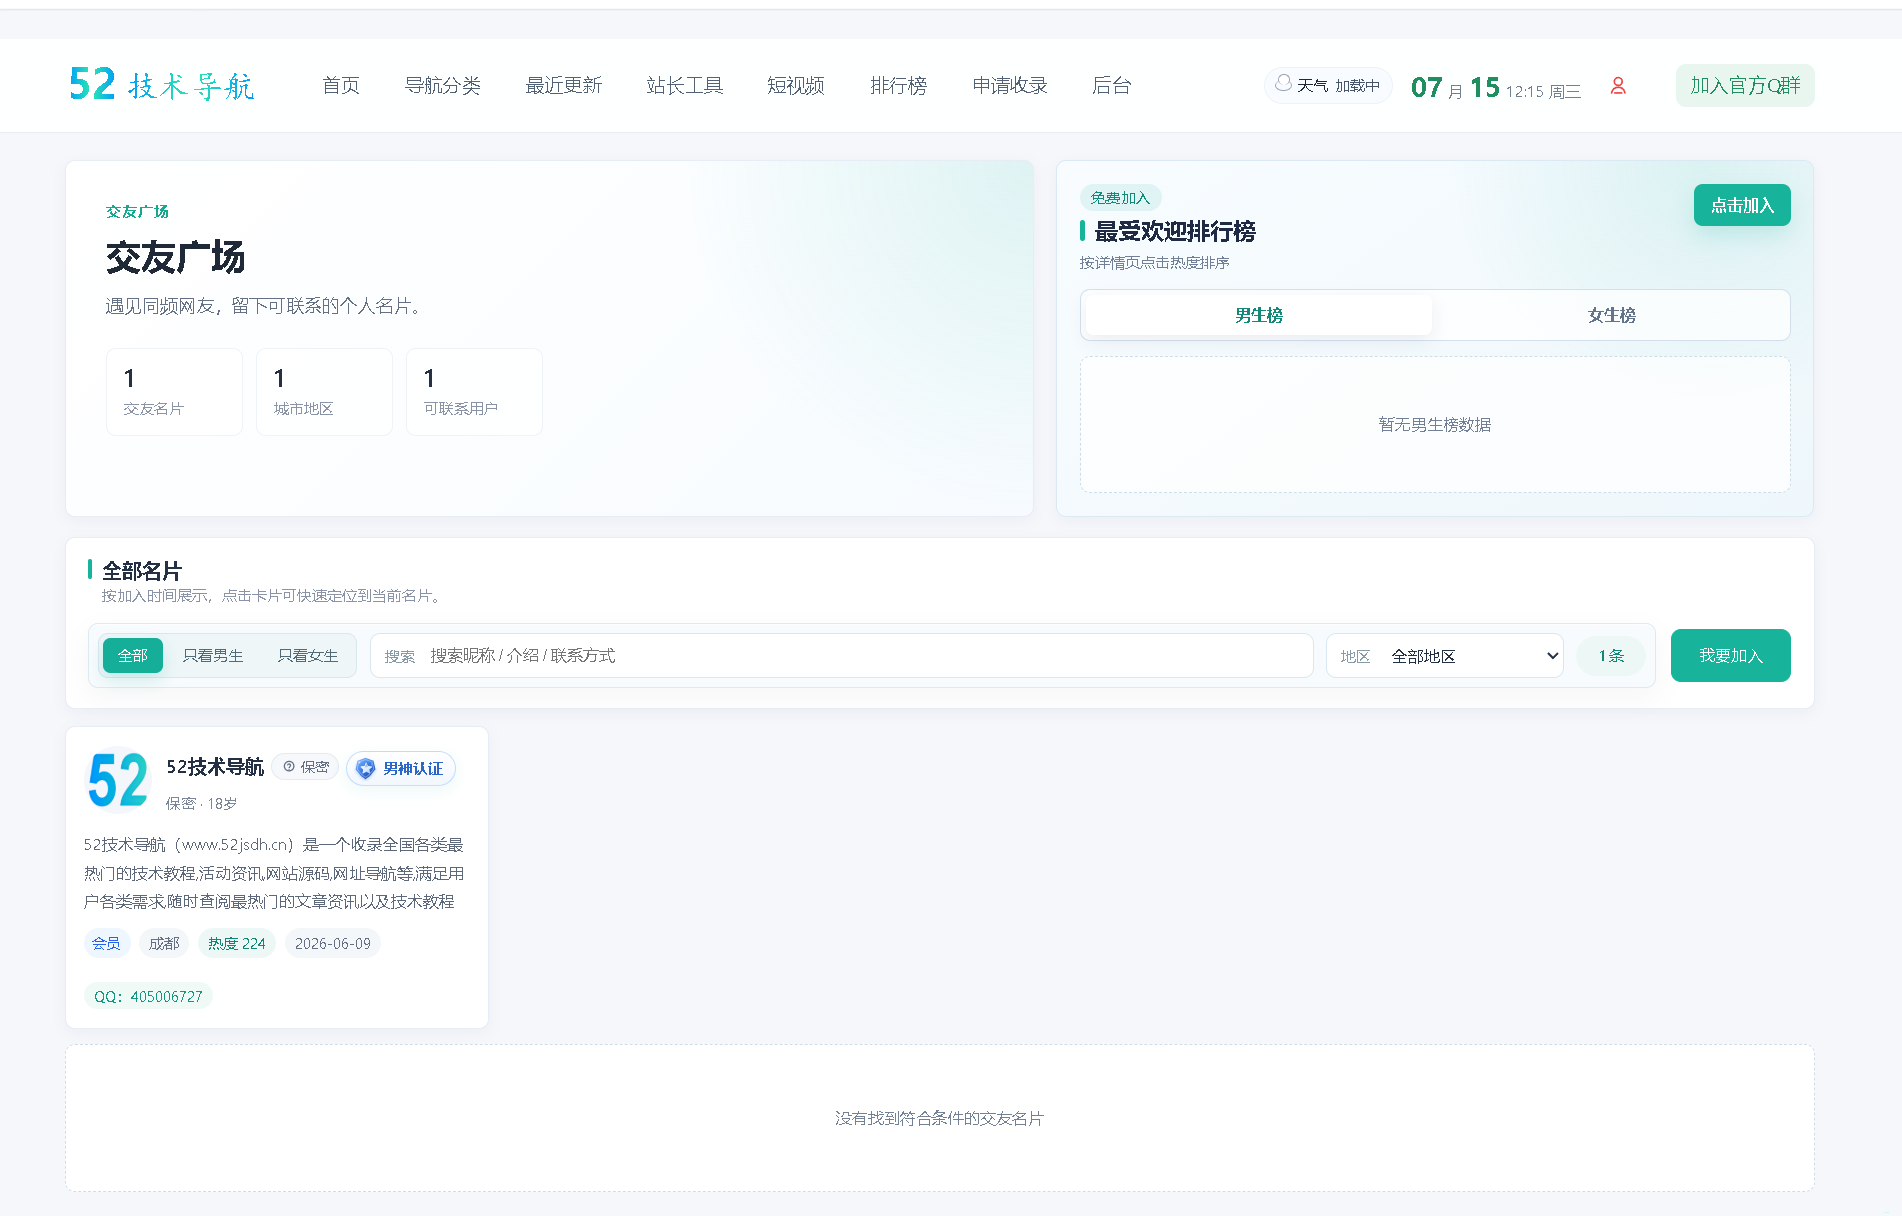Click the 暂无男生榜数据 placeholder
The height and width of the screenshot is (1216, 1902).
(x=1435, y=425)
